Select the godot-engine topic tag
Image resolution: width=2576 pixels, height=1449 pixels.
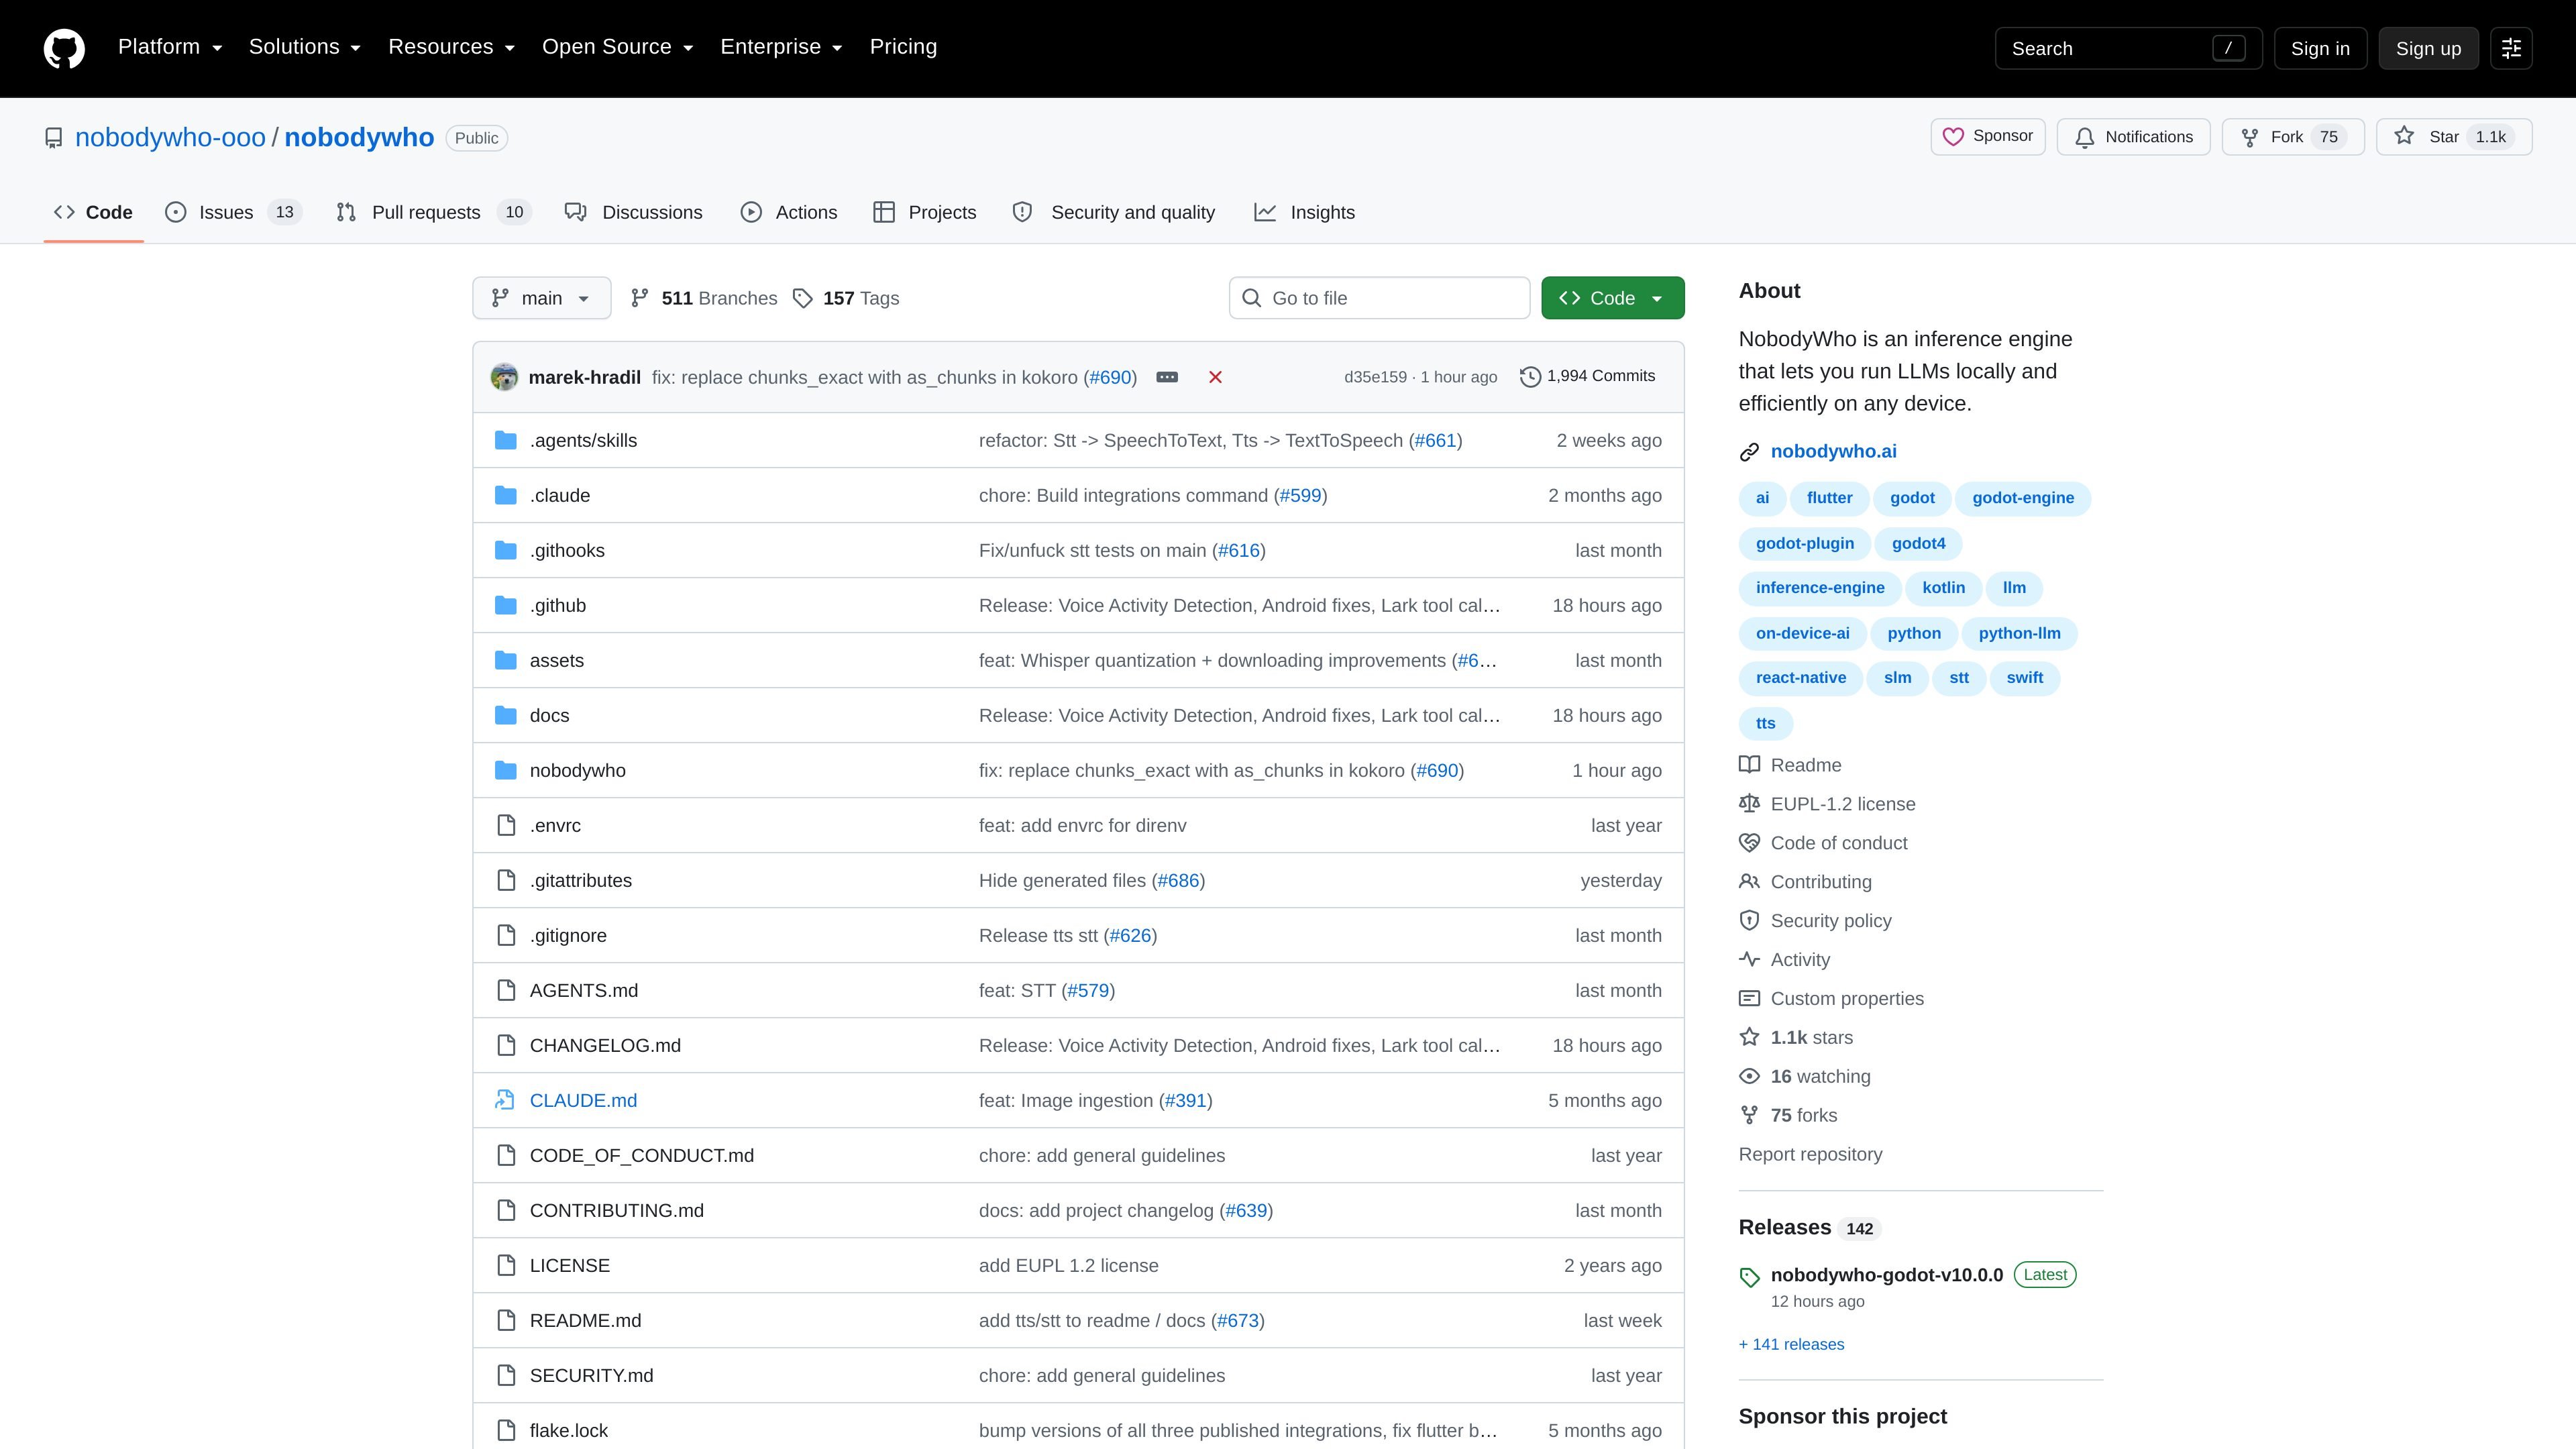pyautogui.click(x=2023, y=498)
